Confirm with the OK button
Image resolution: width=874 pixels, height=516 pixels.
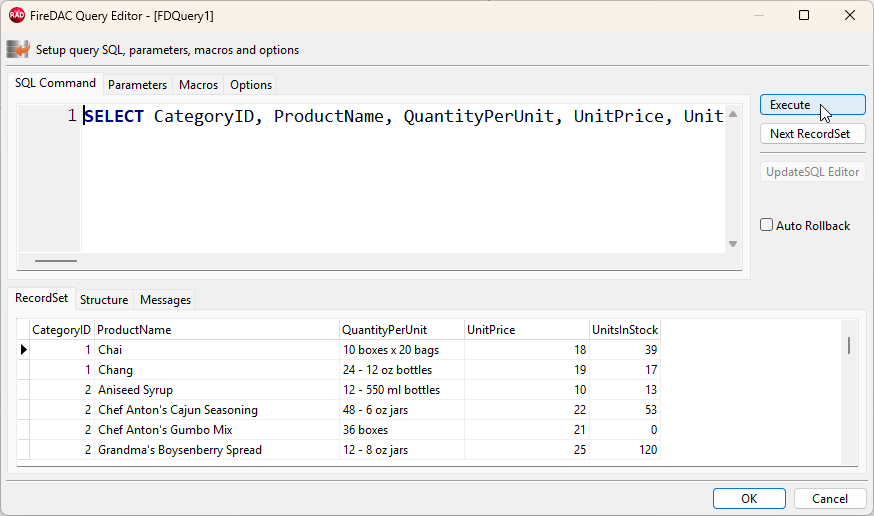[749, 499]
